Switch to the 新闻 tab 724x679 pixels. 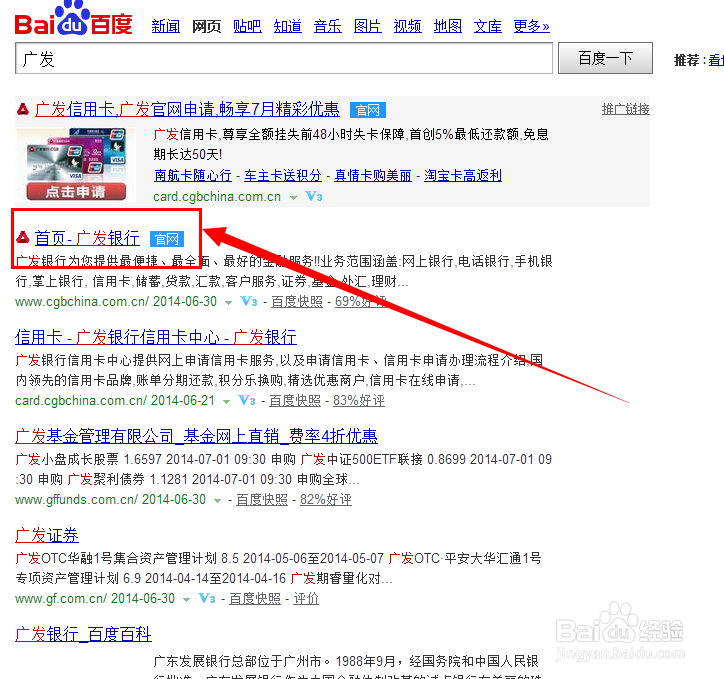click(166, 26)
